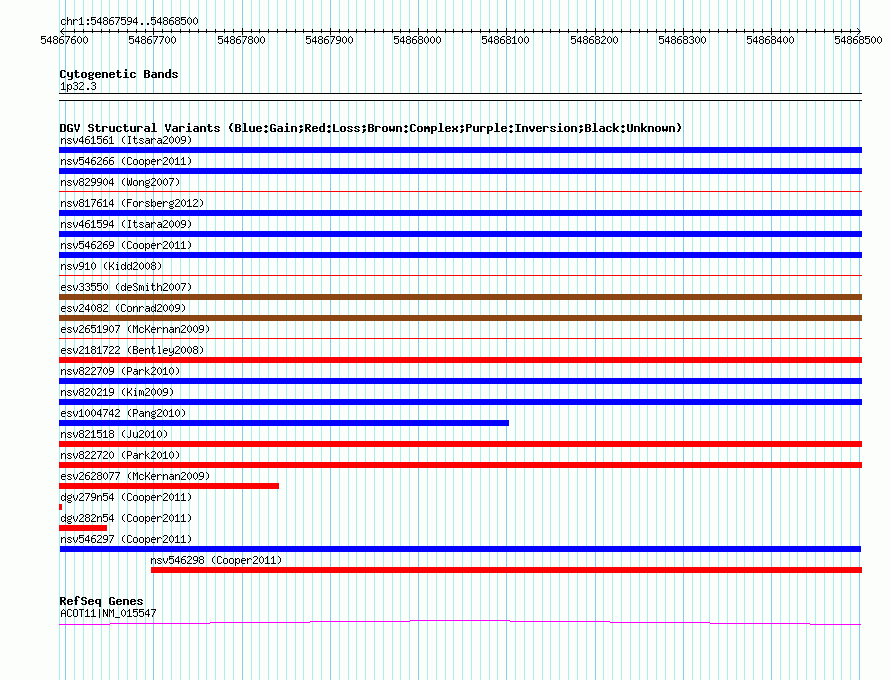Select the blue bar under nsv461594
890x680 pixels.
coord(460,234)
